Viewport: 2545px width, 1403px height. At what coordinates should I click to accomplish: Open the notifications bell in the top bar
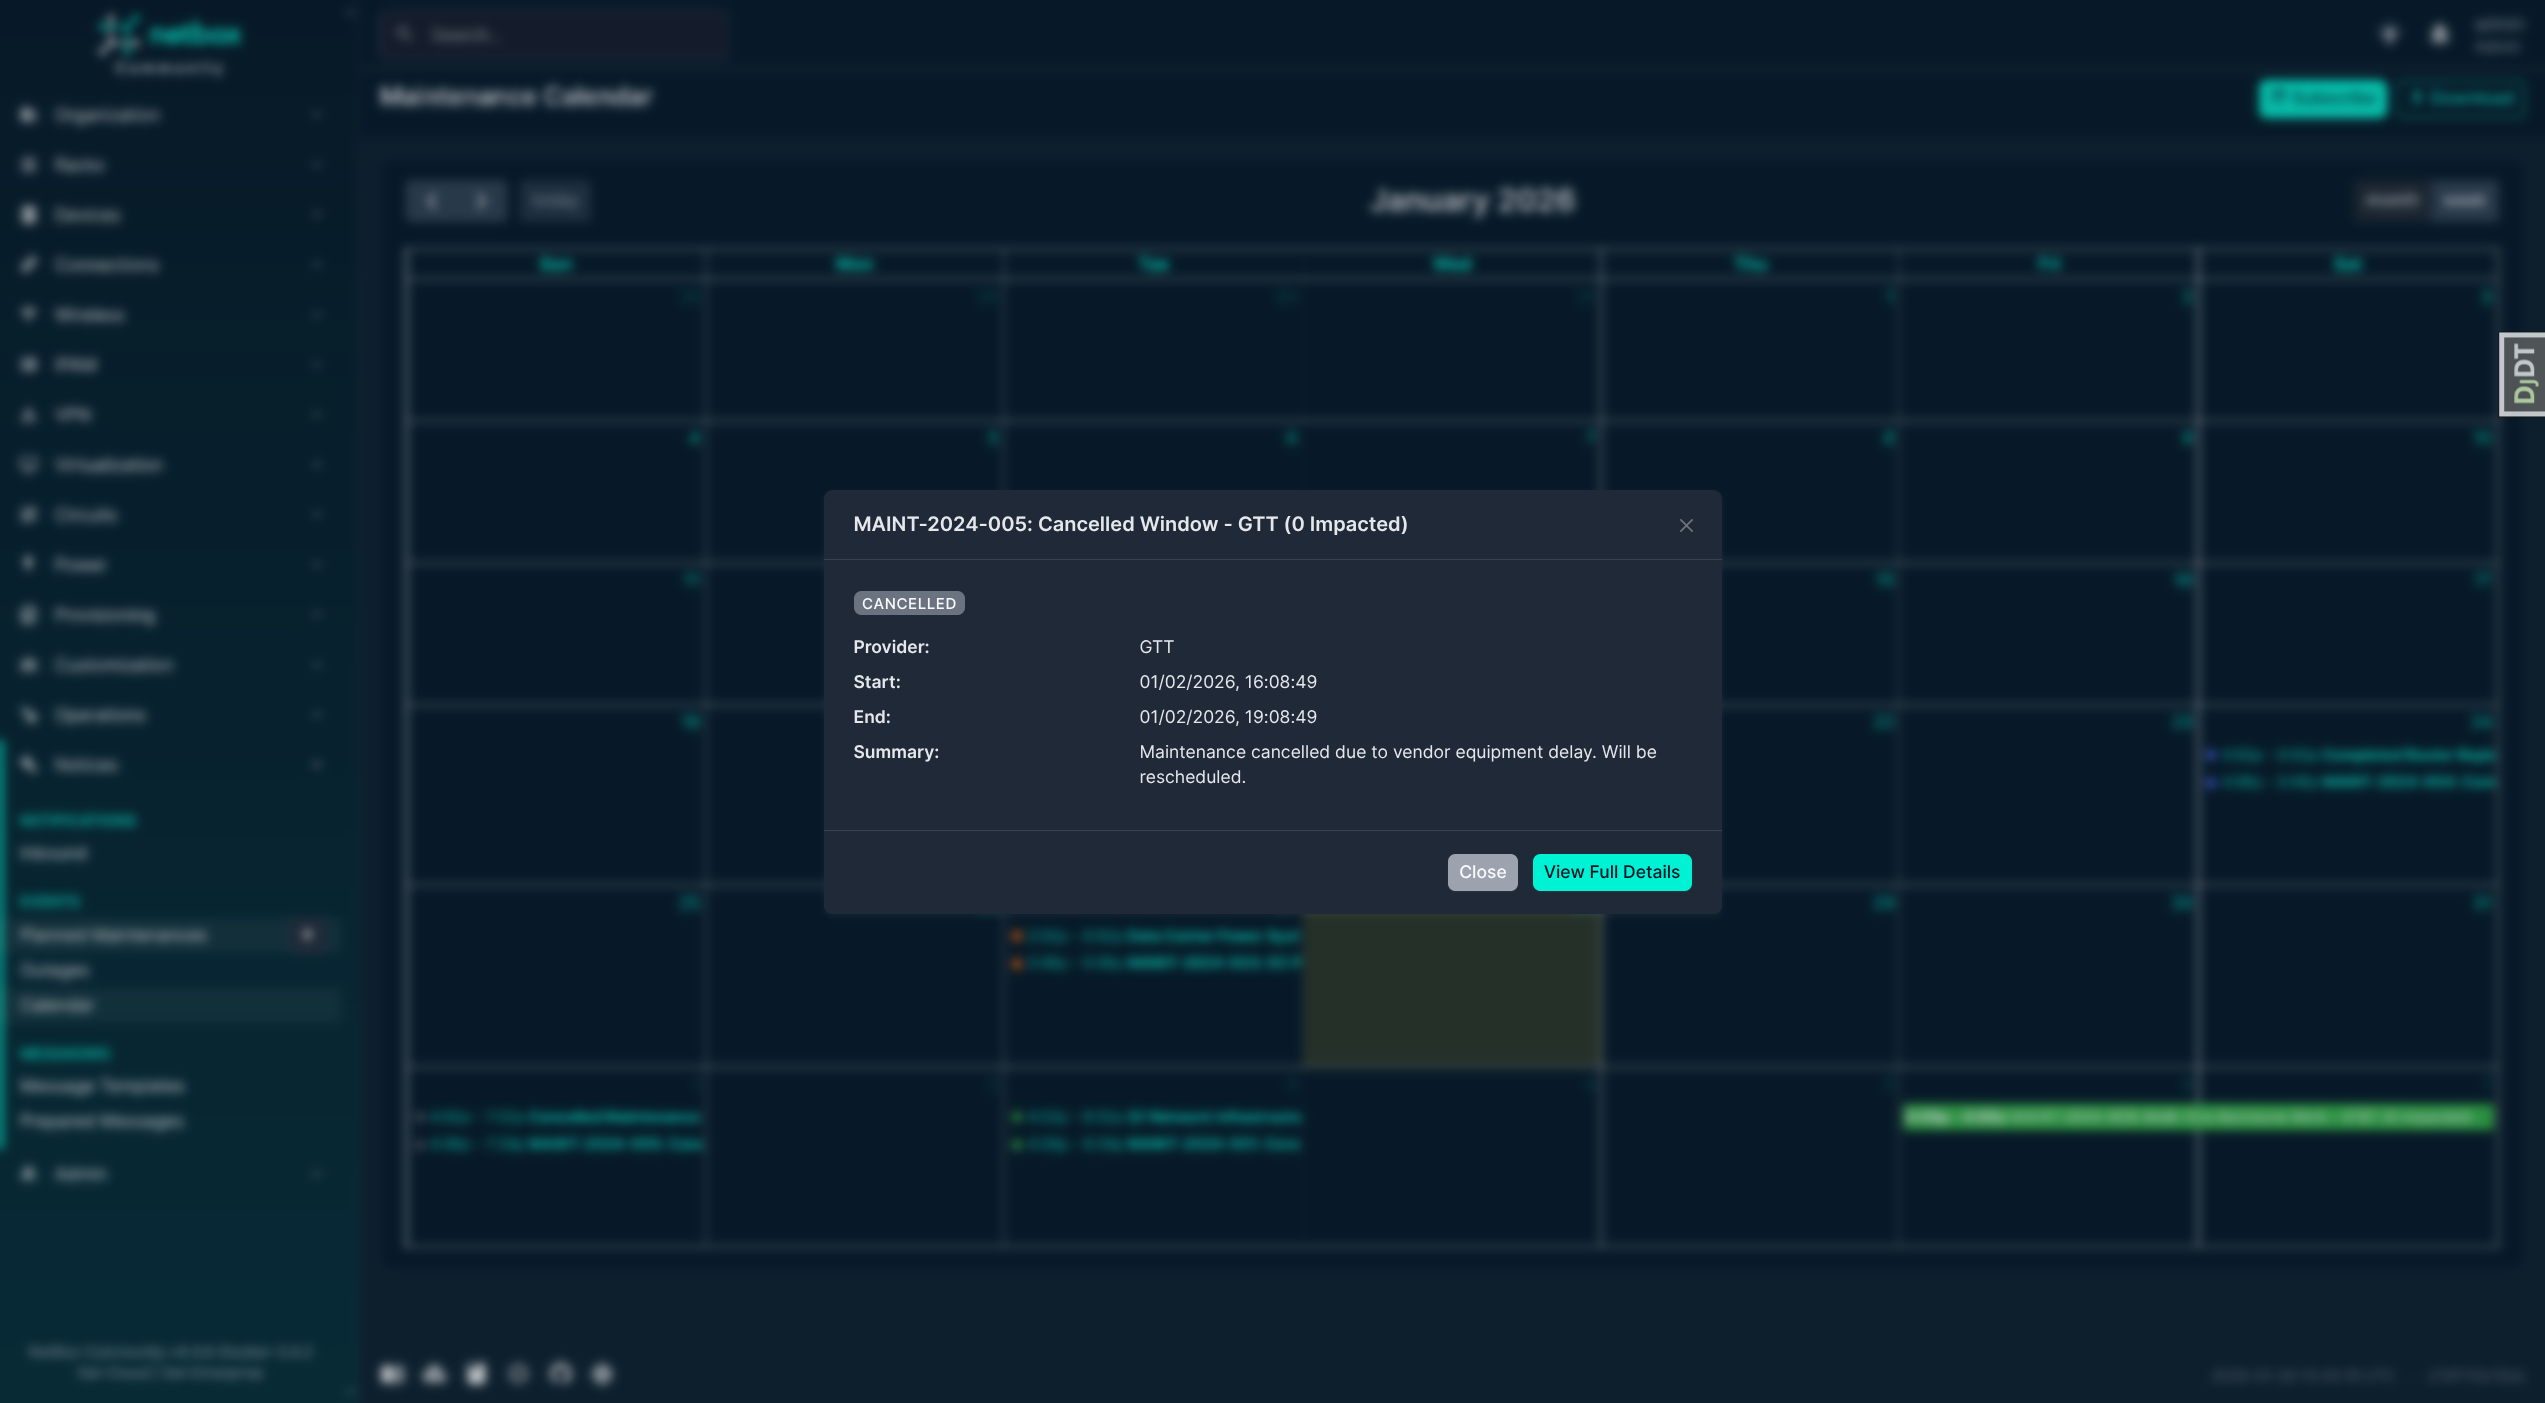tap(2438, 33)
